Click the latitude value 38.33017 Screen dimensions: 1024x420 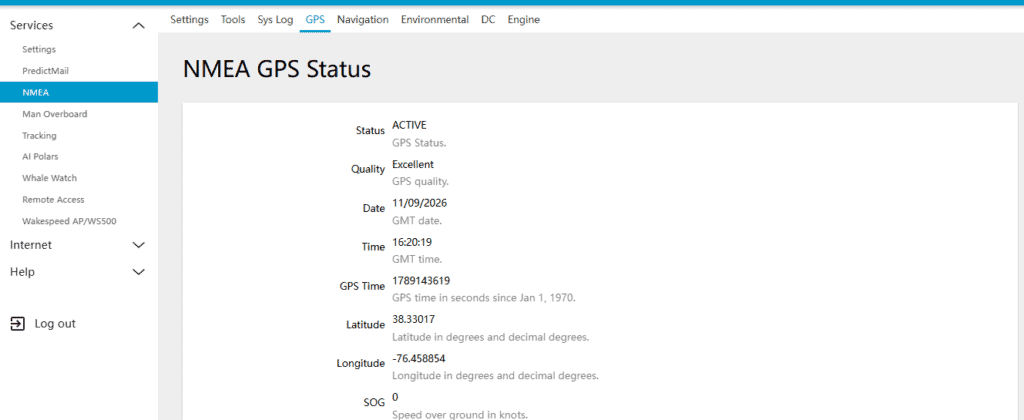[413, 319]
